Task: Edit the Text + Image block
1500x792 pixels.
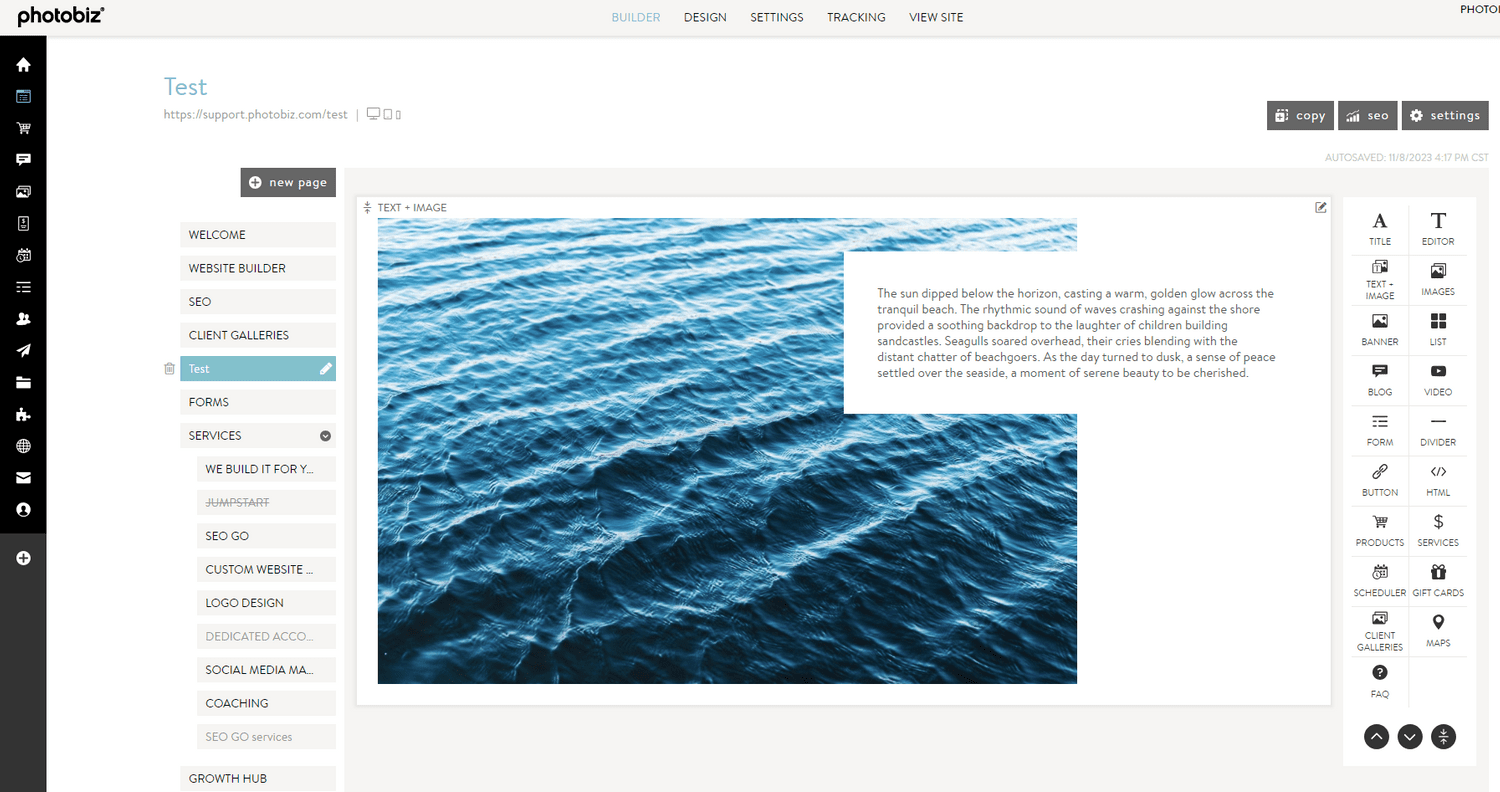Action: 1321,207
